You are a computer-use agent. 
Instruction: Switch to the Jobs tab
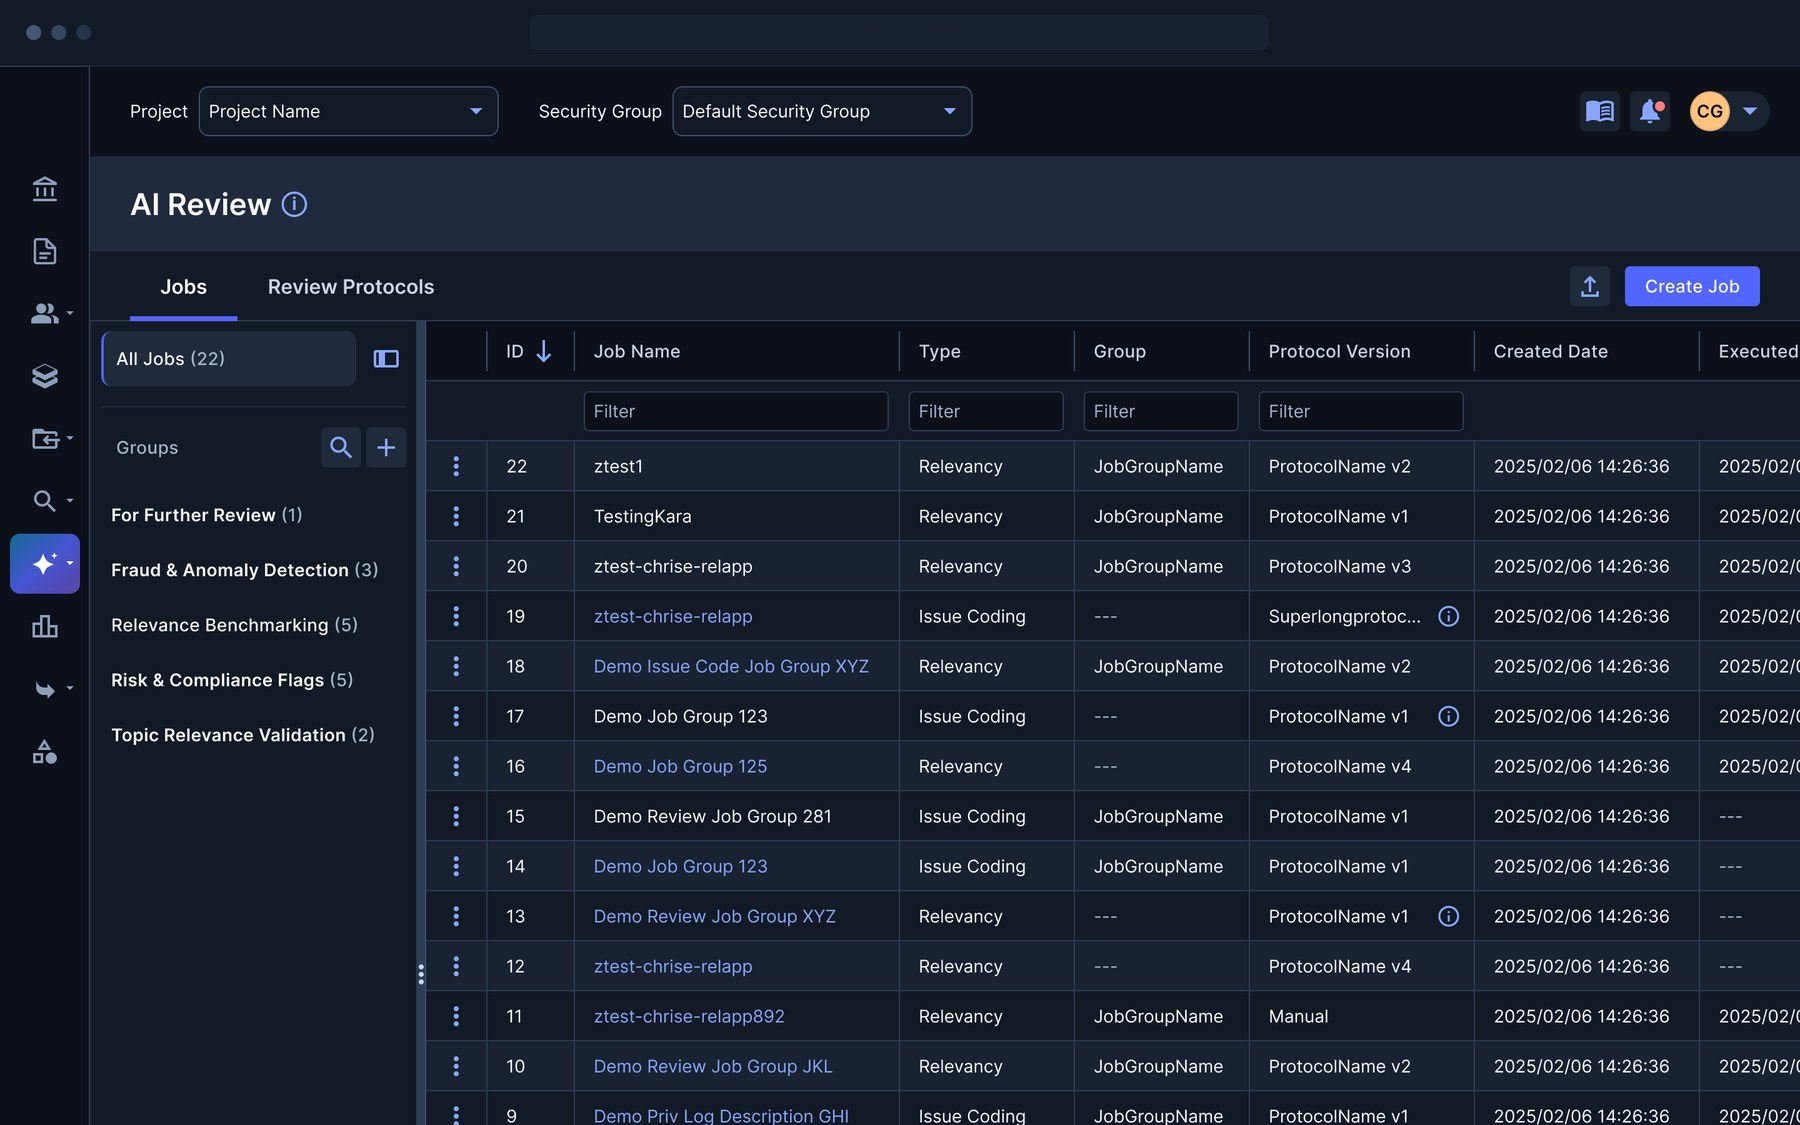coord(184,287)
